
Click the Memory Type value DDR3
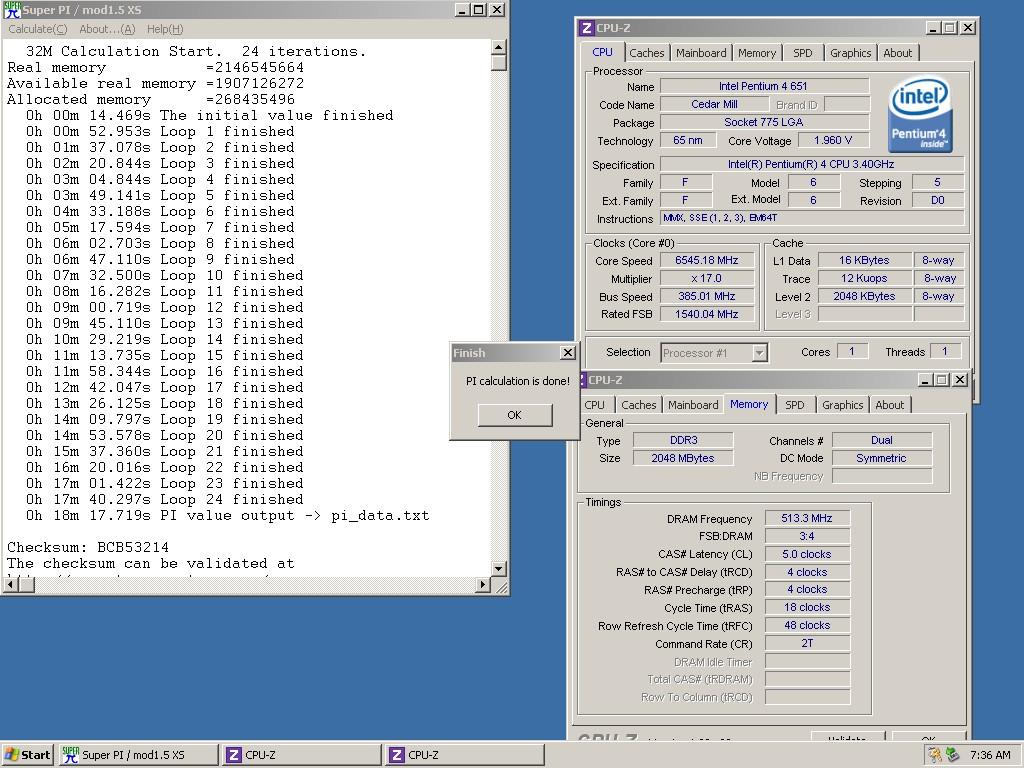683,440
